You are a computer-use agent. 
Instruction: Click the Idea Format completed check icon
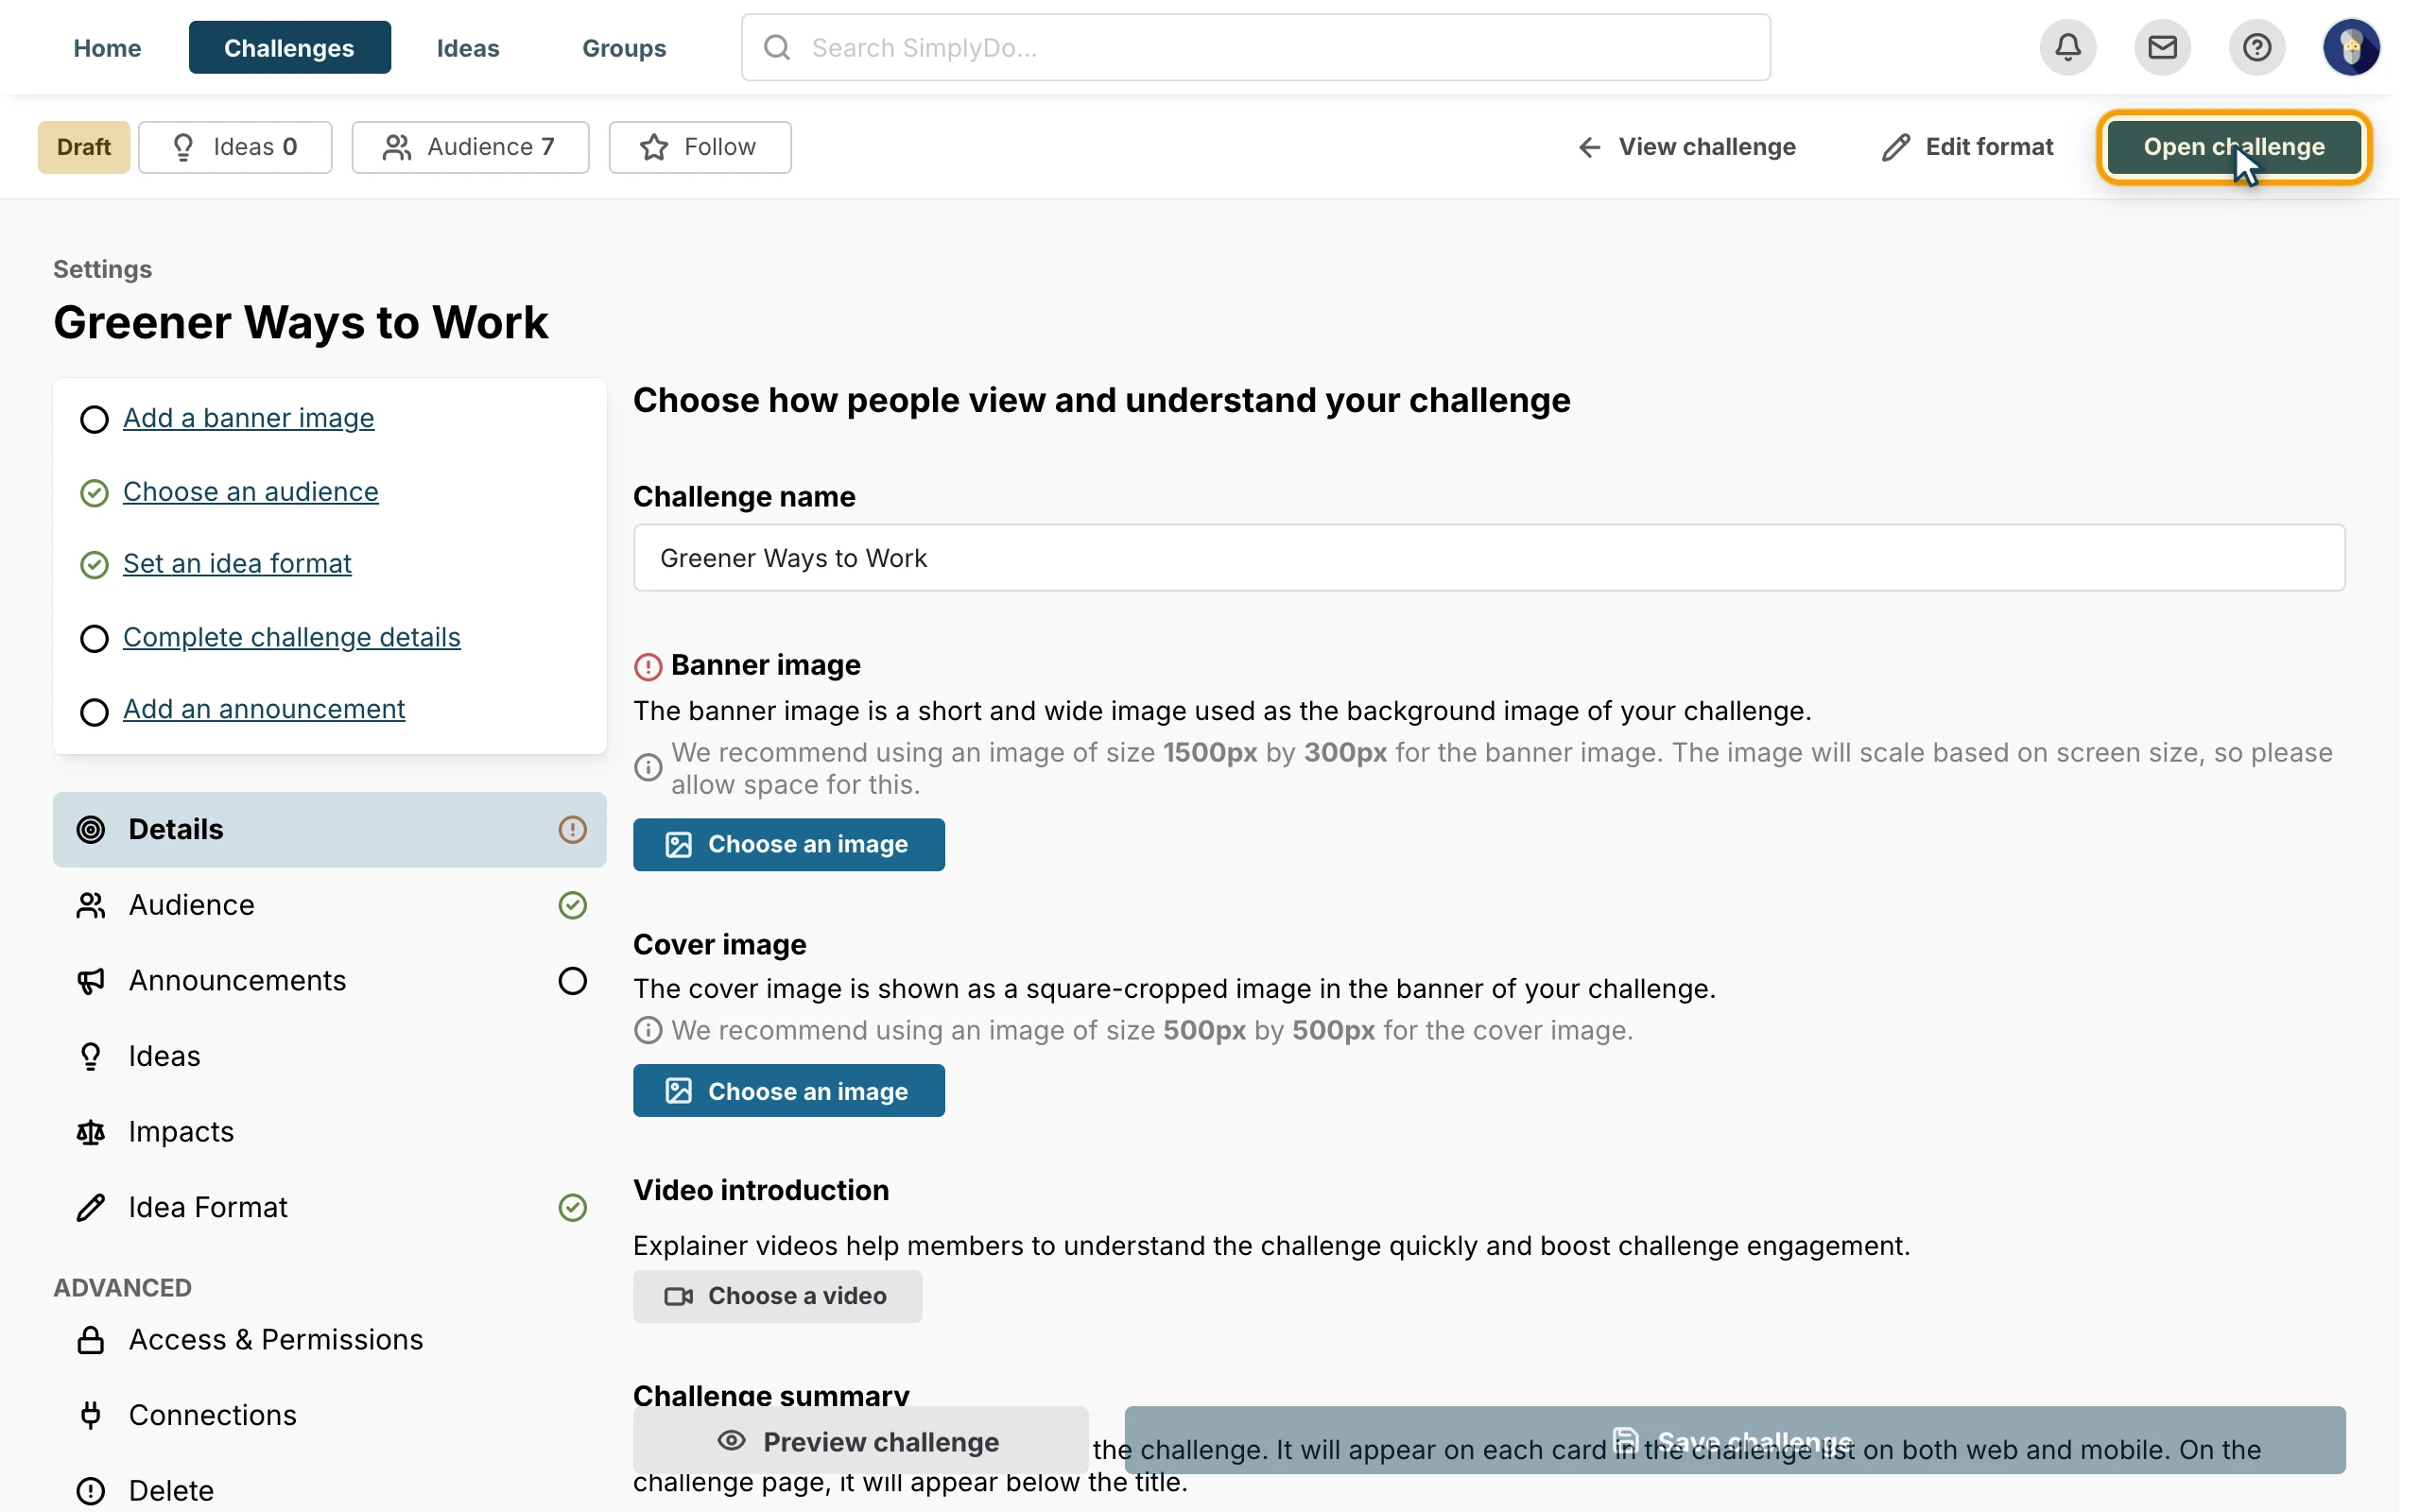point(572,1207)
